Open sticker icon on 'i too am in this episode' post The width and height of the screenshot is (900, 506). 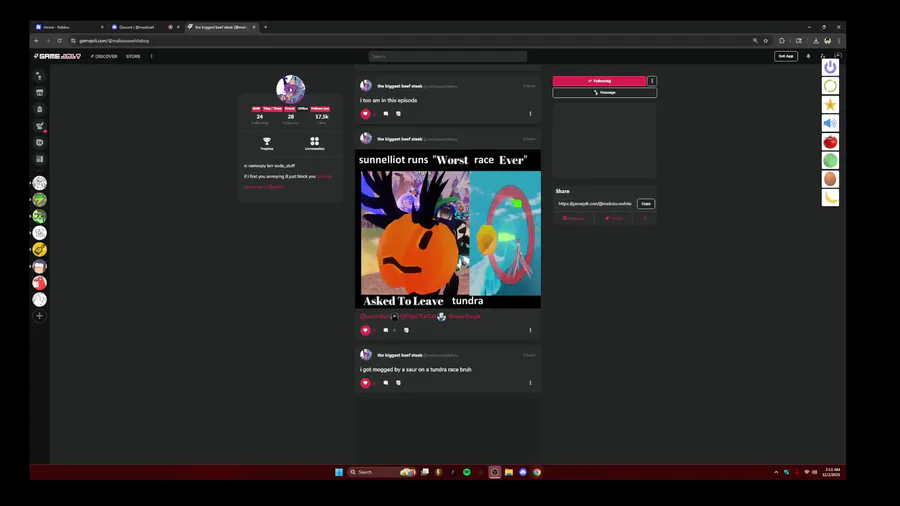tap(398, 114)
